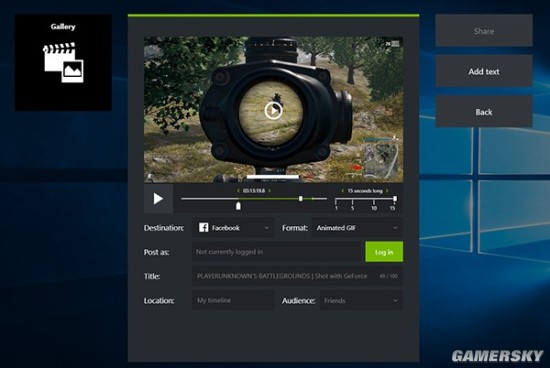Expand the Destination Facebook dropdown
The height and width of the screenshot is (368, 550).
(233, 228)
